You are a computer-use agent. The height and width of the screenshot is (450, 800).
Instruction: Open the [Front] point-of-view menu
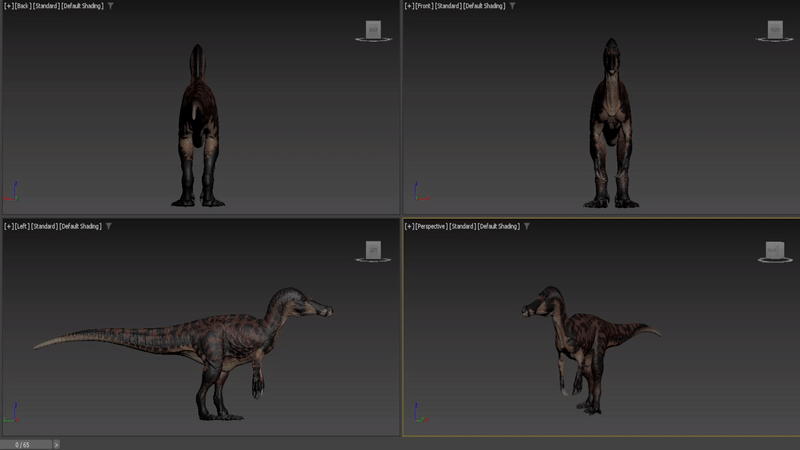point(424,6)
